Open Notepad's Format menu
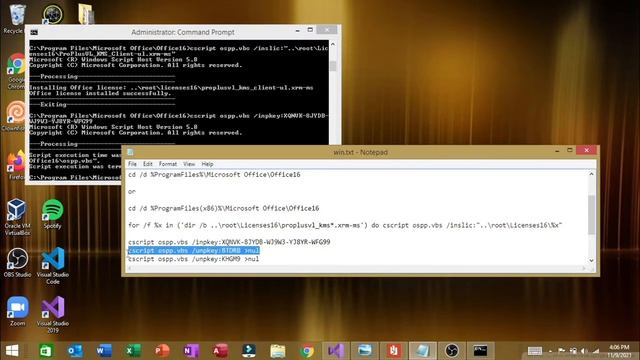 click(168, 164)
